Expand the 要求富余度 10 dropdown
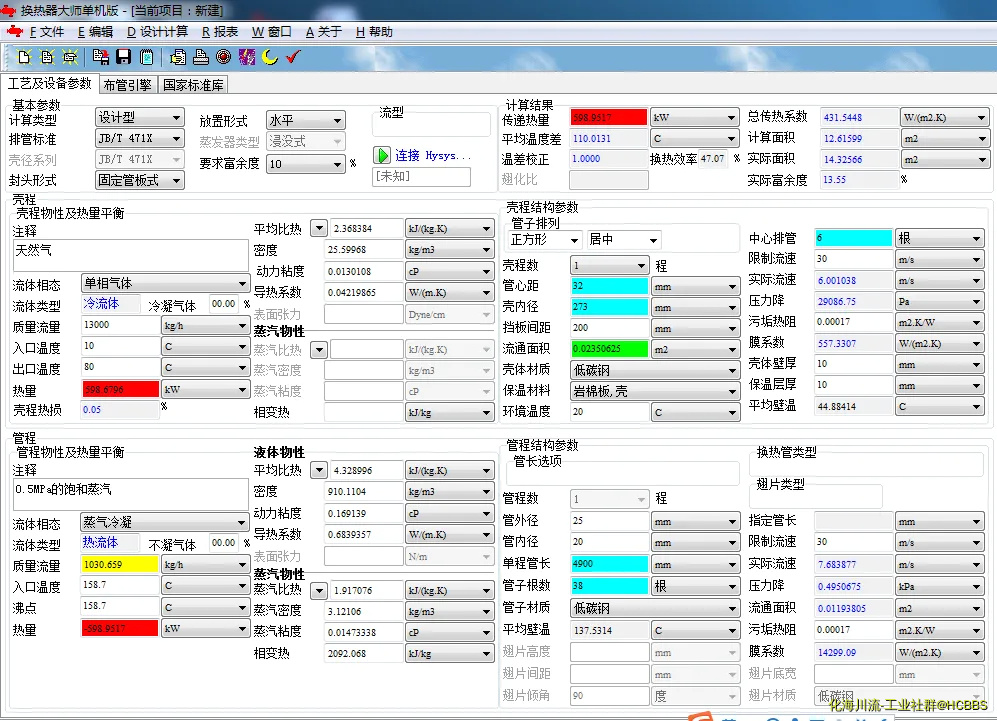Image resolution: width=997 pixels, height=721 pixels. pos(306,163)
